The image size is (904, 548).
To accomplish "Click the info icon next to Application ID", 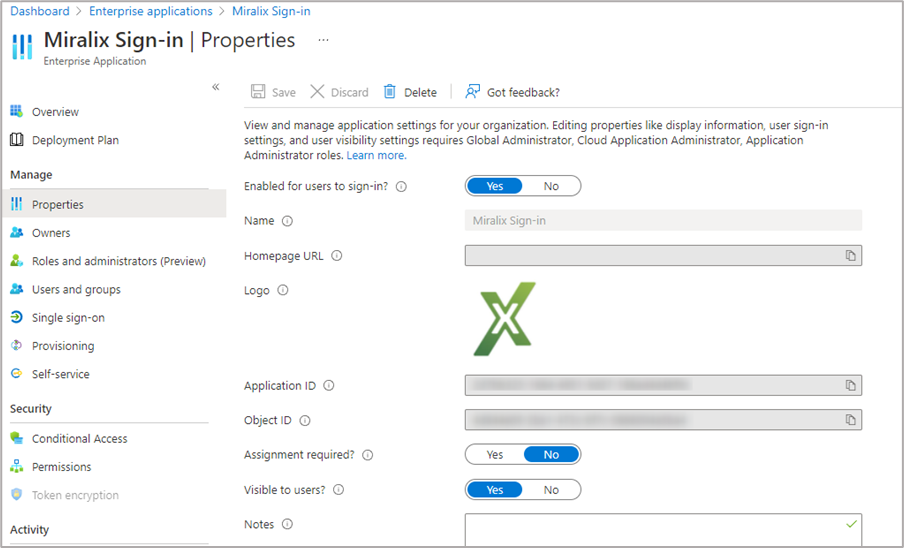I will (x=329, y=386).
